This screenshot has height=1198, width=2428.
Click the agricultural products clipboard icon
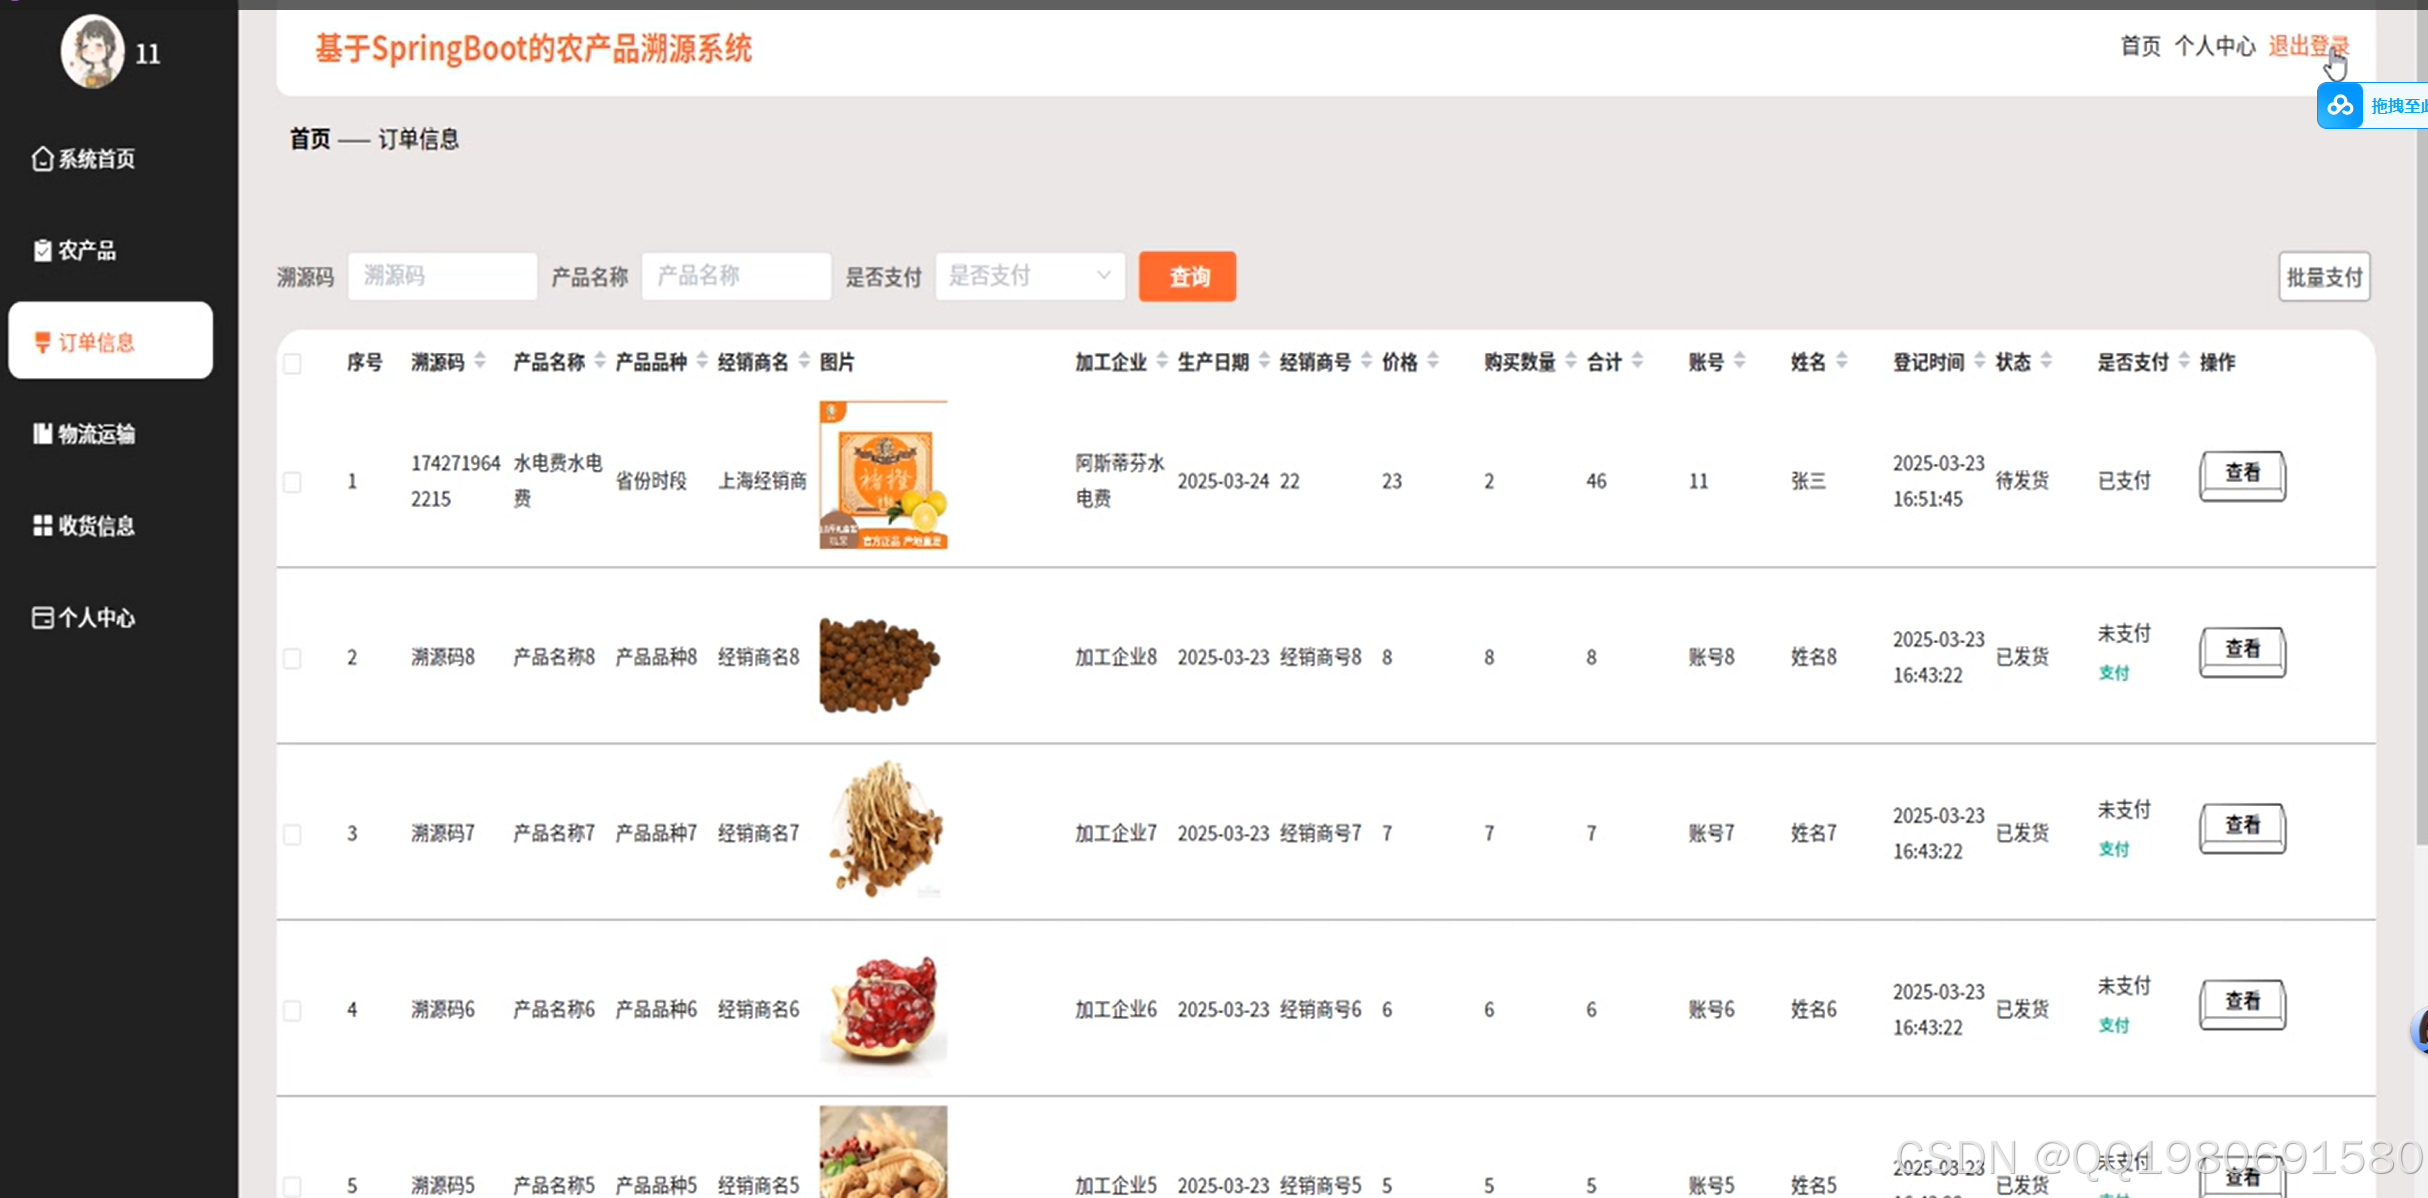pos(42,250)
